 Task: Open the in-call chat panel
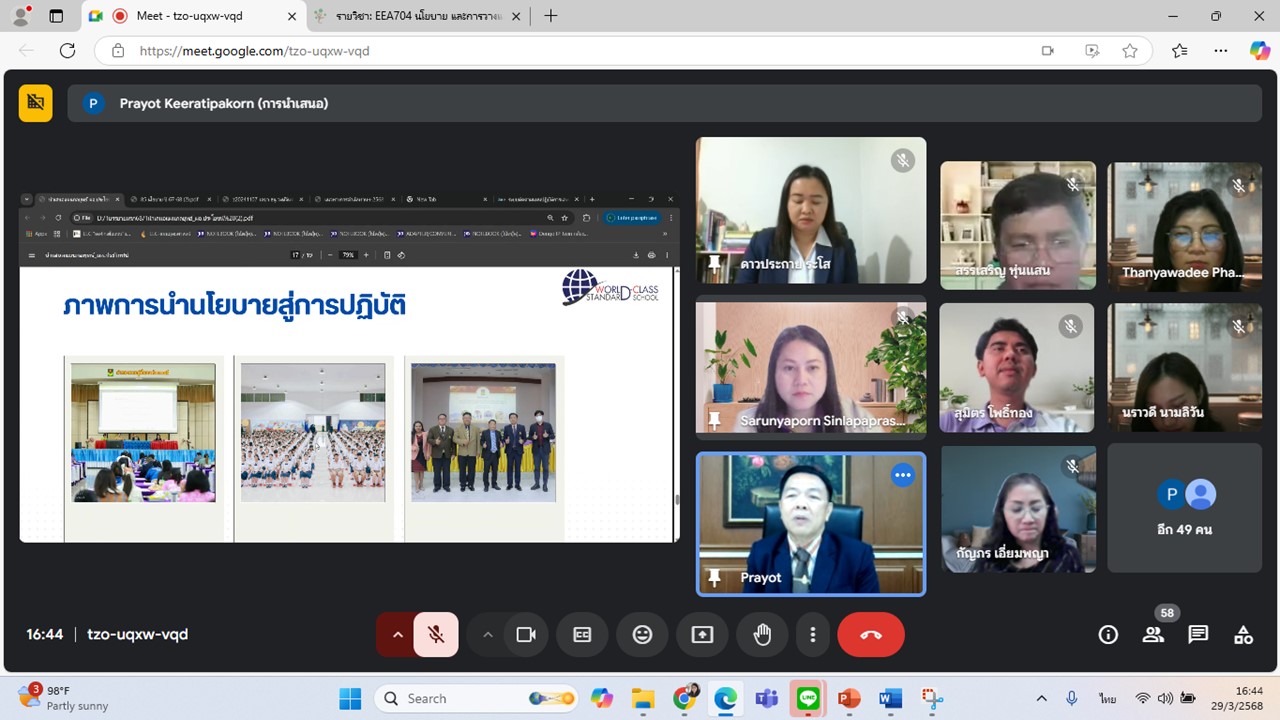point(1198,634)
